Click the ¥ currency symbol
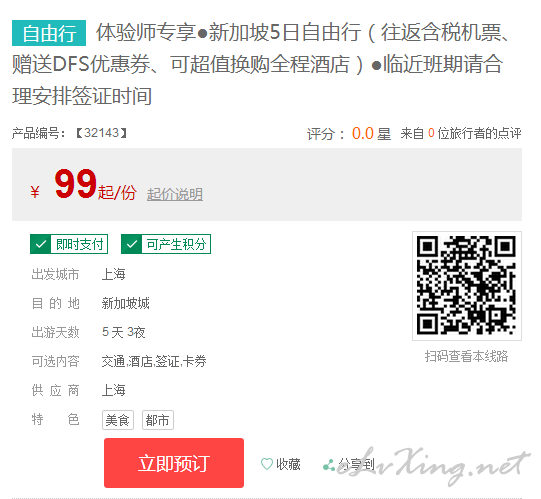Image resolution: width=541 pixels, height=499 pixels. click(35, 192)
